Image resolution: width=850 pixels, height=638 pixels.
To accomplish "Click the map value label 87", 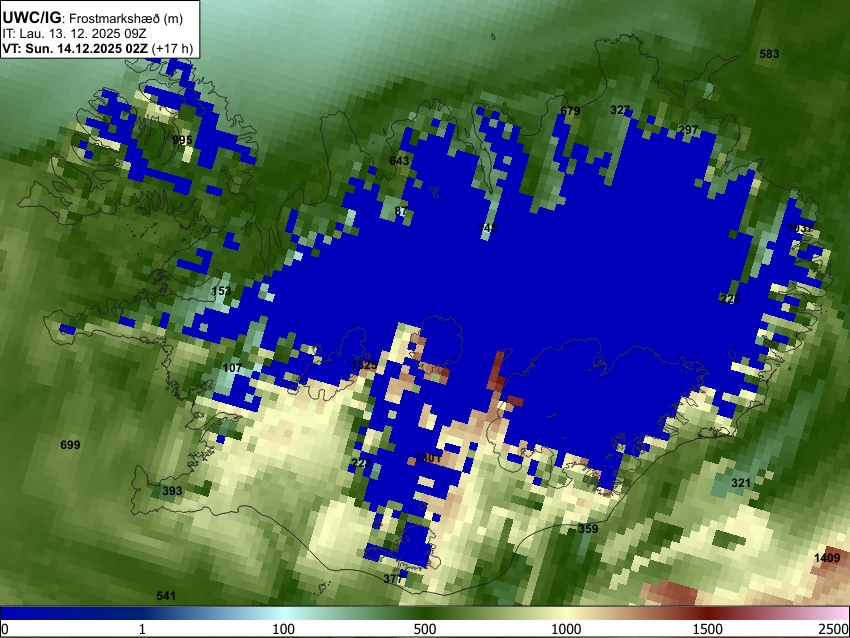I will 401,211.
